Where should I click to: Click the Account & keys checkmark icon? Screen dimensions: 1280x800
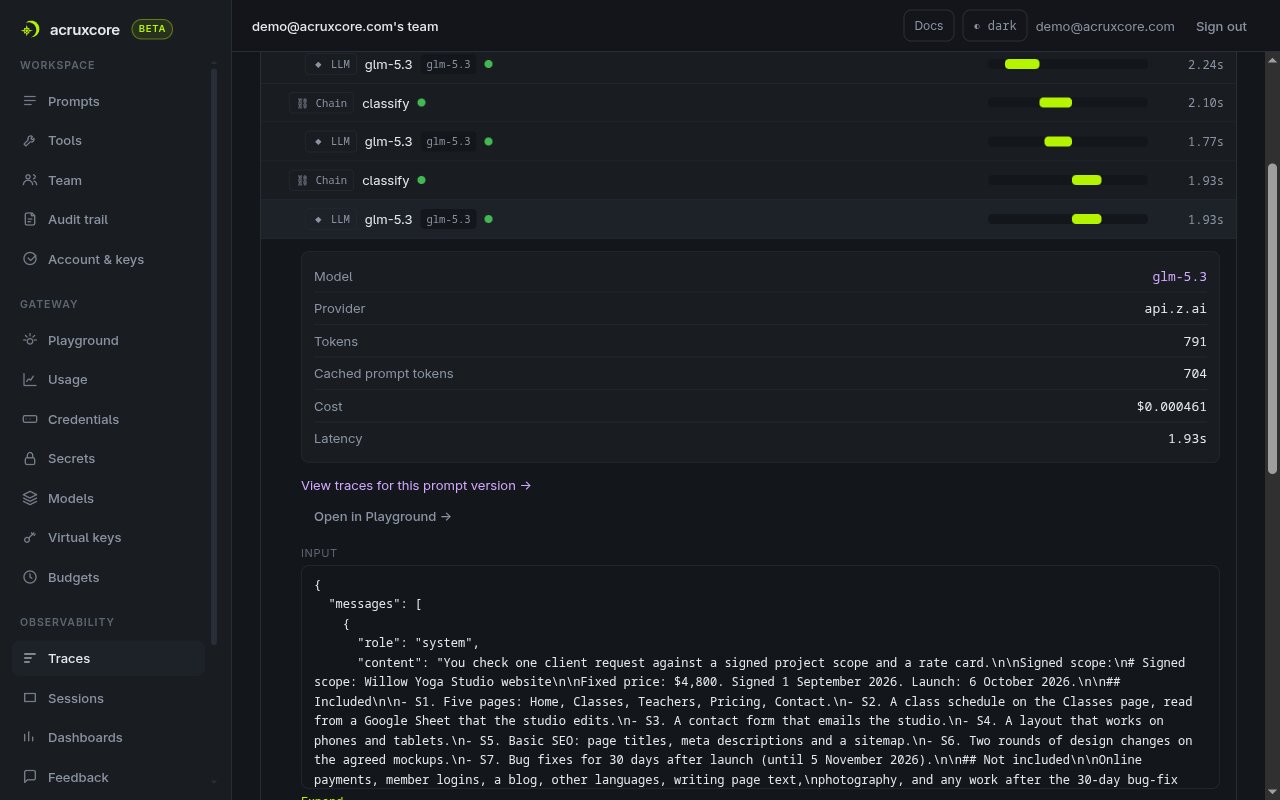(x=30, y=259)
